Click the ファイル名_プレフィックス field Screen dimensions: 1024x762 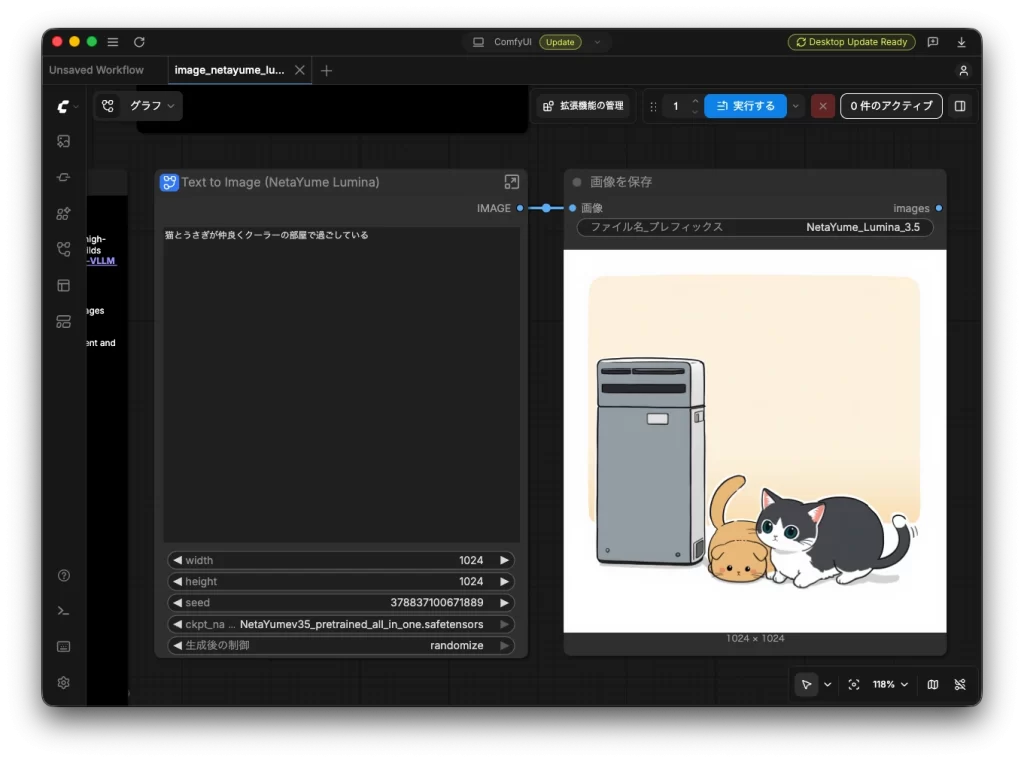755,227
